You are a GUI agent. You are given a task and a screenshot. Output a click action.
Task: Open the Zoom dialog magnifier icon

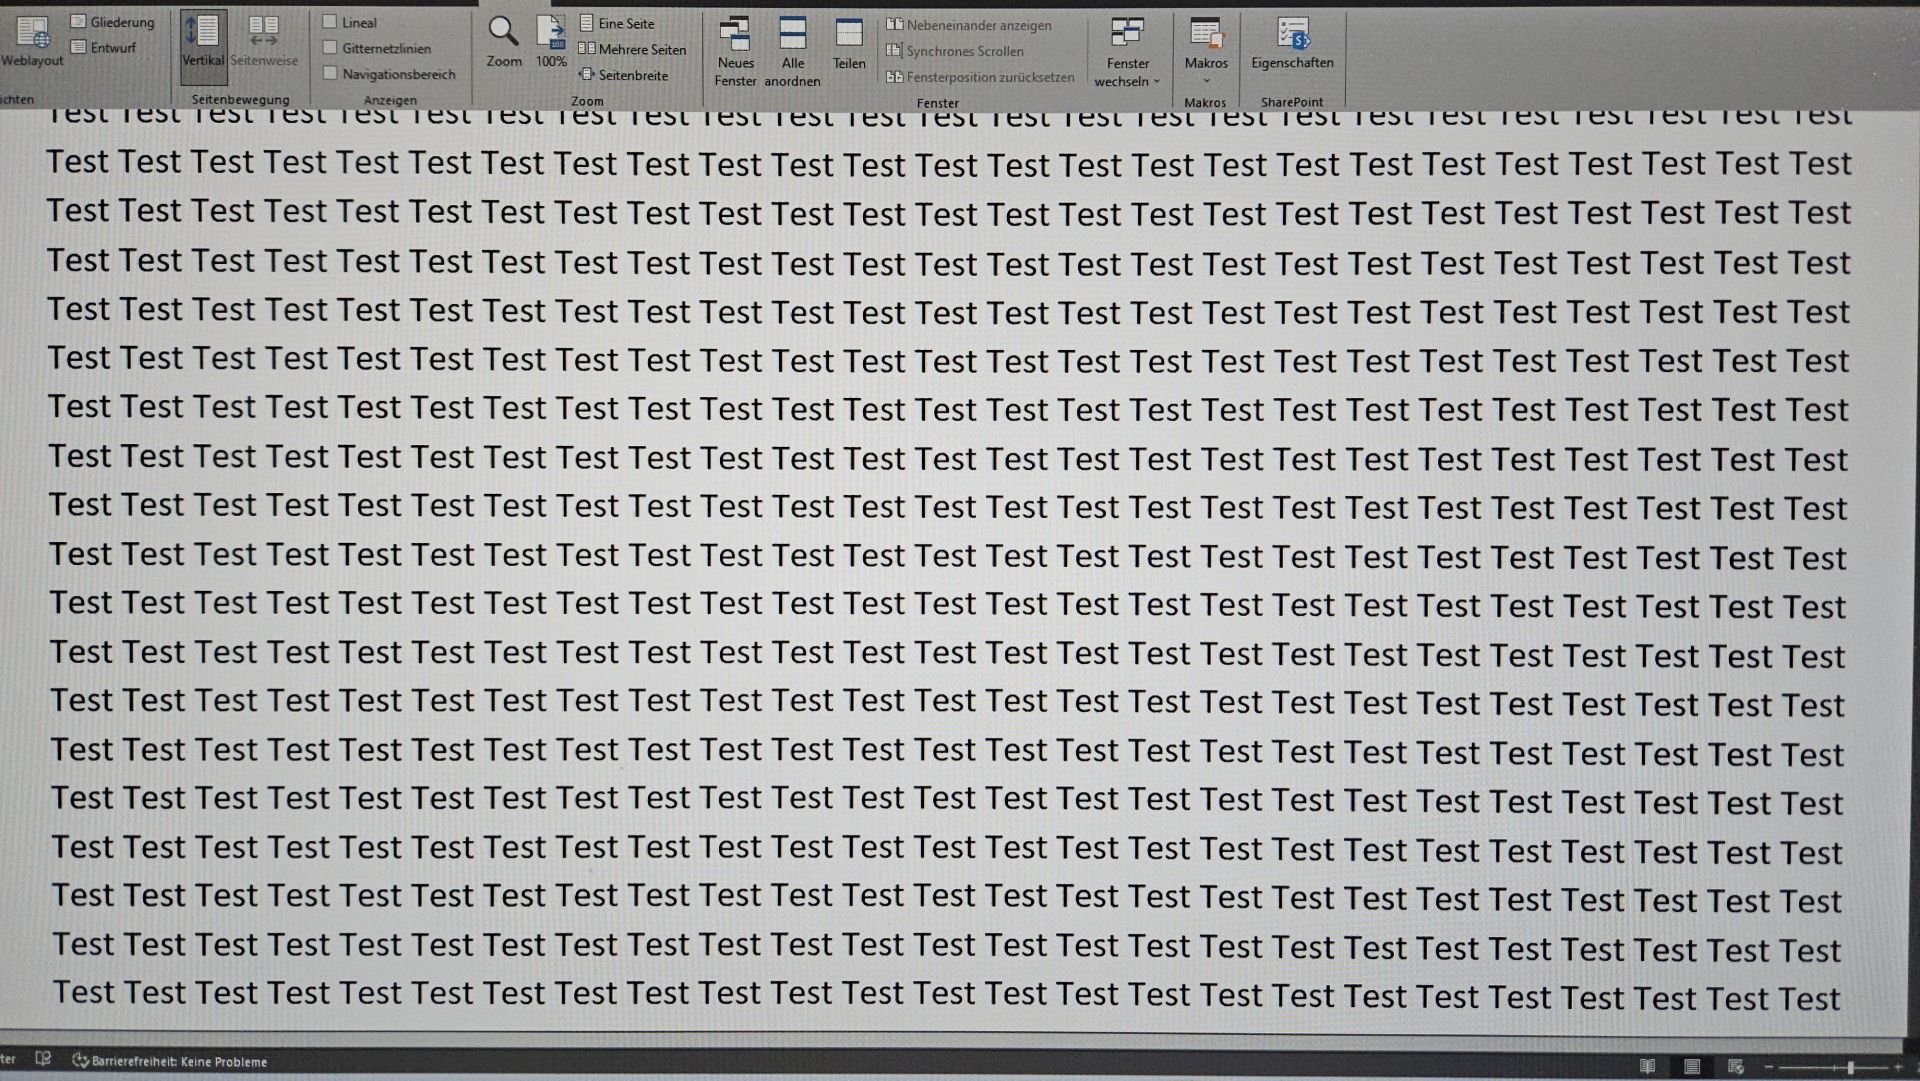(503, 33)
